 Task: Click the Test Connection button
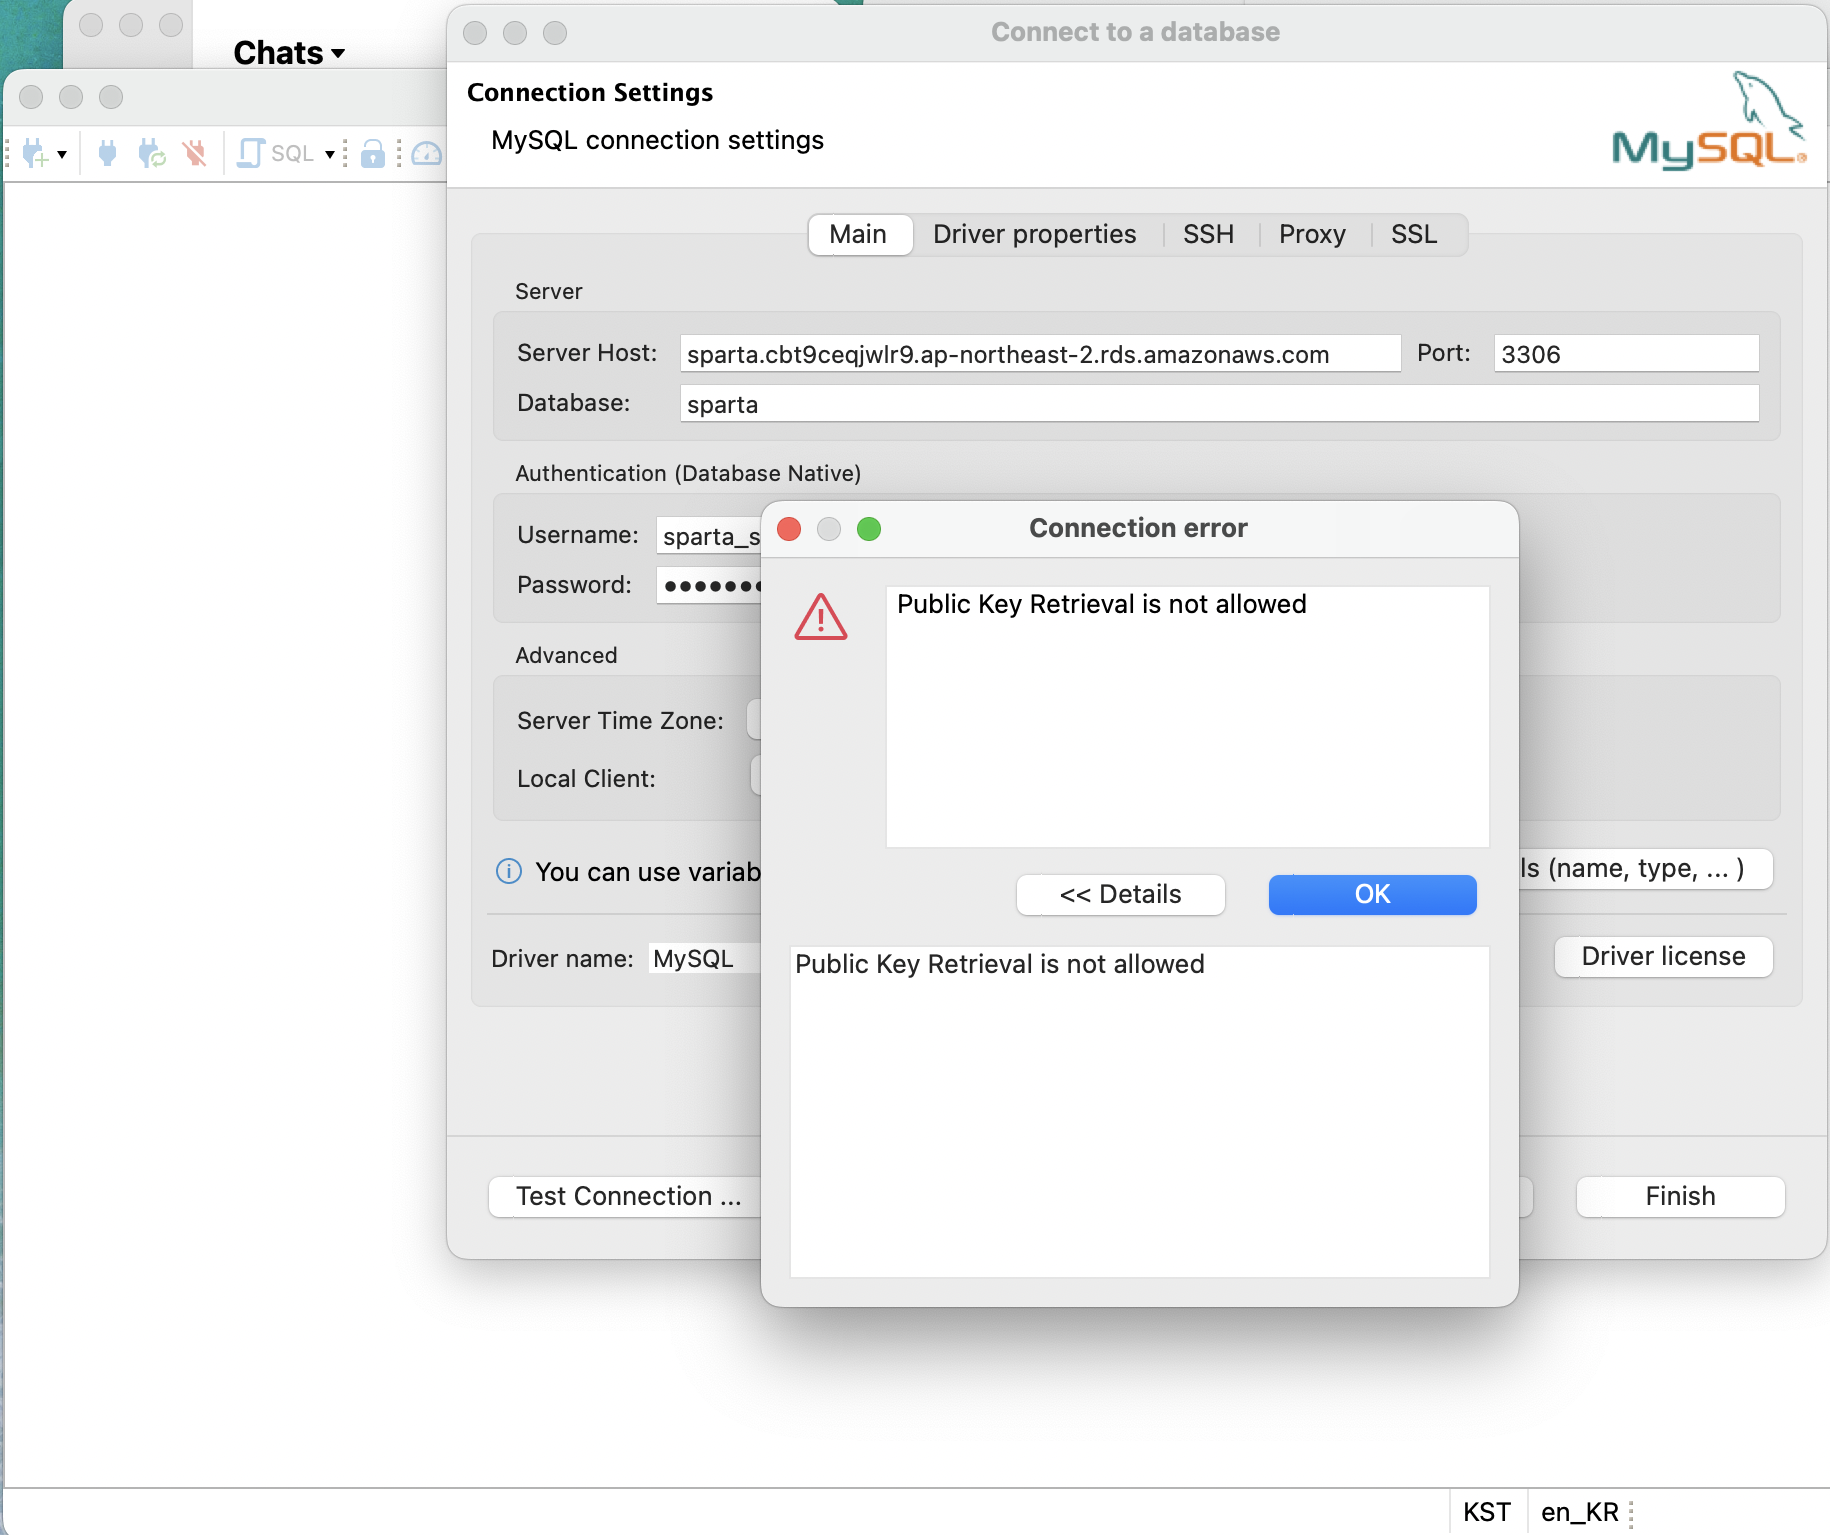pos(627,1196)
